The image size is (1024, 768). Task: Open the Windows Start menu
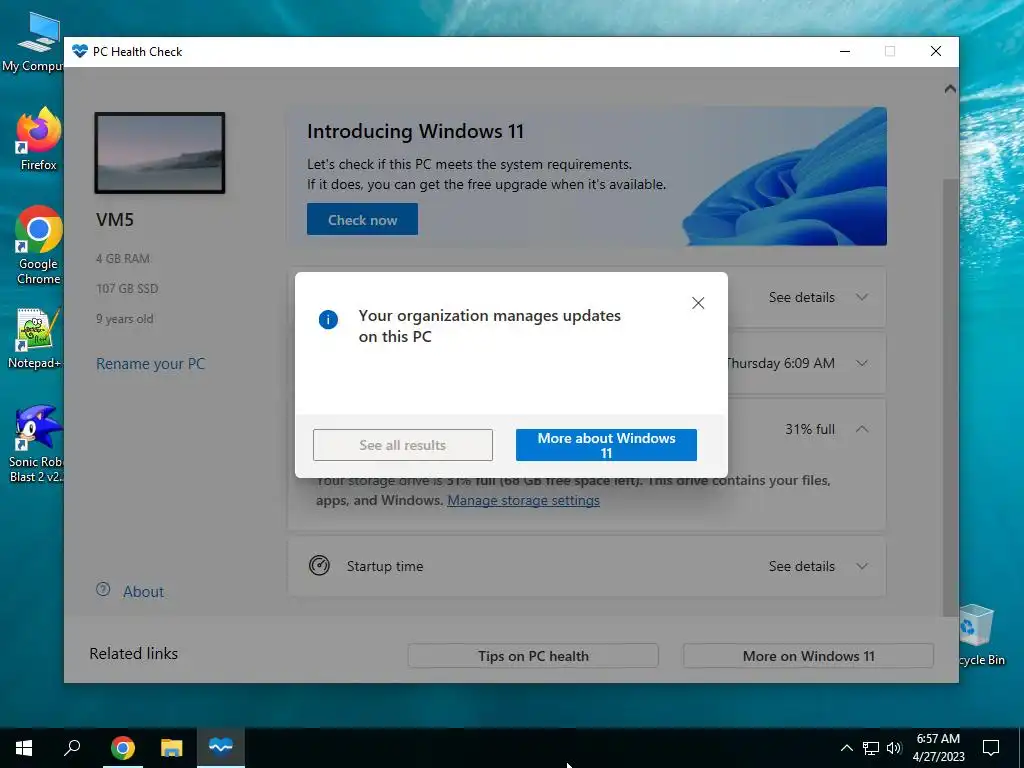tap(24, 748)
